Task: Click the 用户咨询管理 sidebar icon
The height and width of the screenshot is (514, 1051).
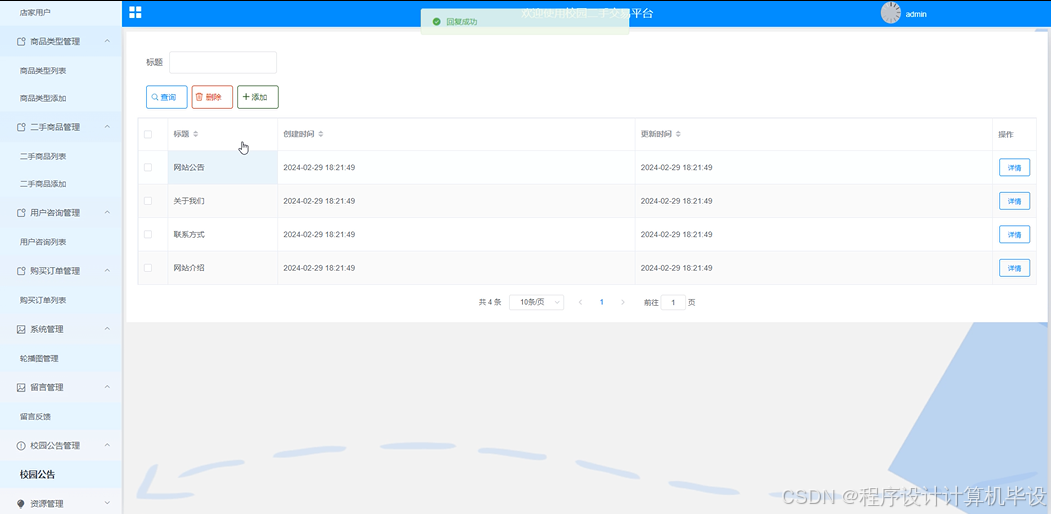Action: point(21,213)
